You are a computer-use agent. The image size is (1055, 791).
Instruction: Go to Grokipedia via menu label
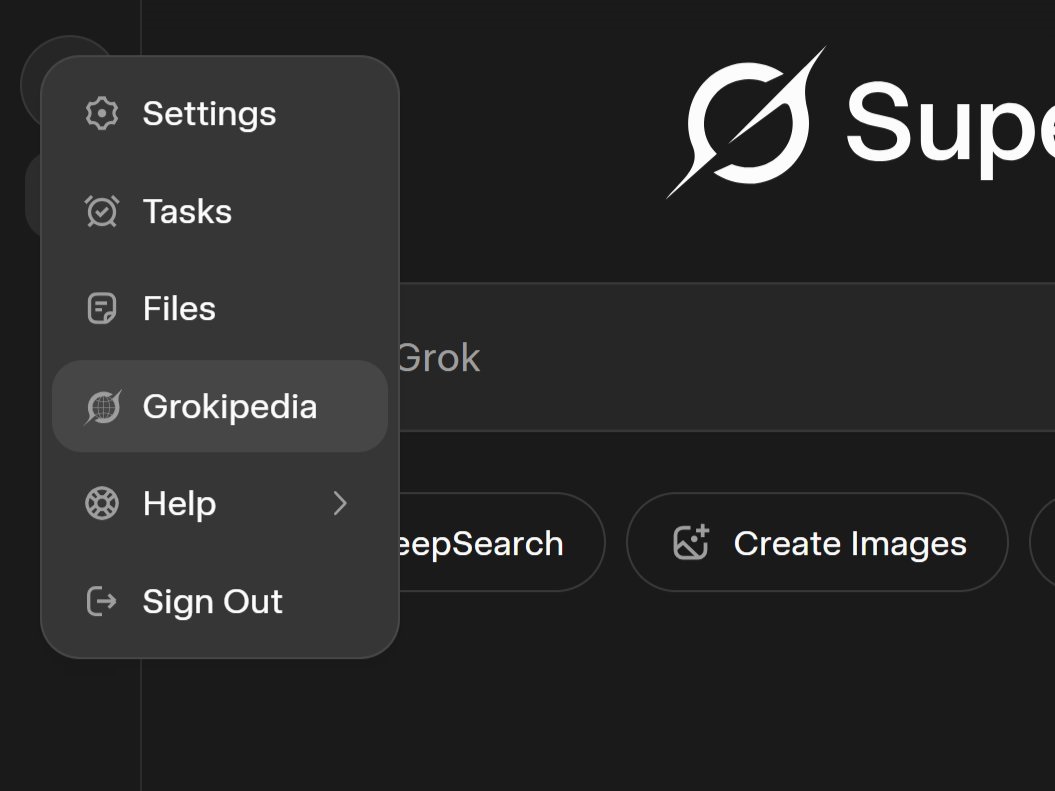pyautogui.click(x=229, y=407)
